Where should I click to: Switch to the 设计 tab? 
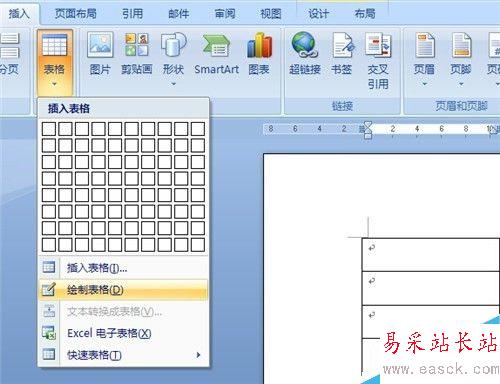tap(318, 14)
